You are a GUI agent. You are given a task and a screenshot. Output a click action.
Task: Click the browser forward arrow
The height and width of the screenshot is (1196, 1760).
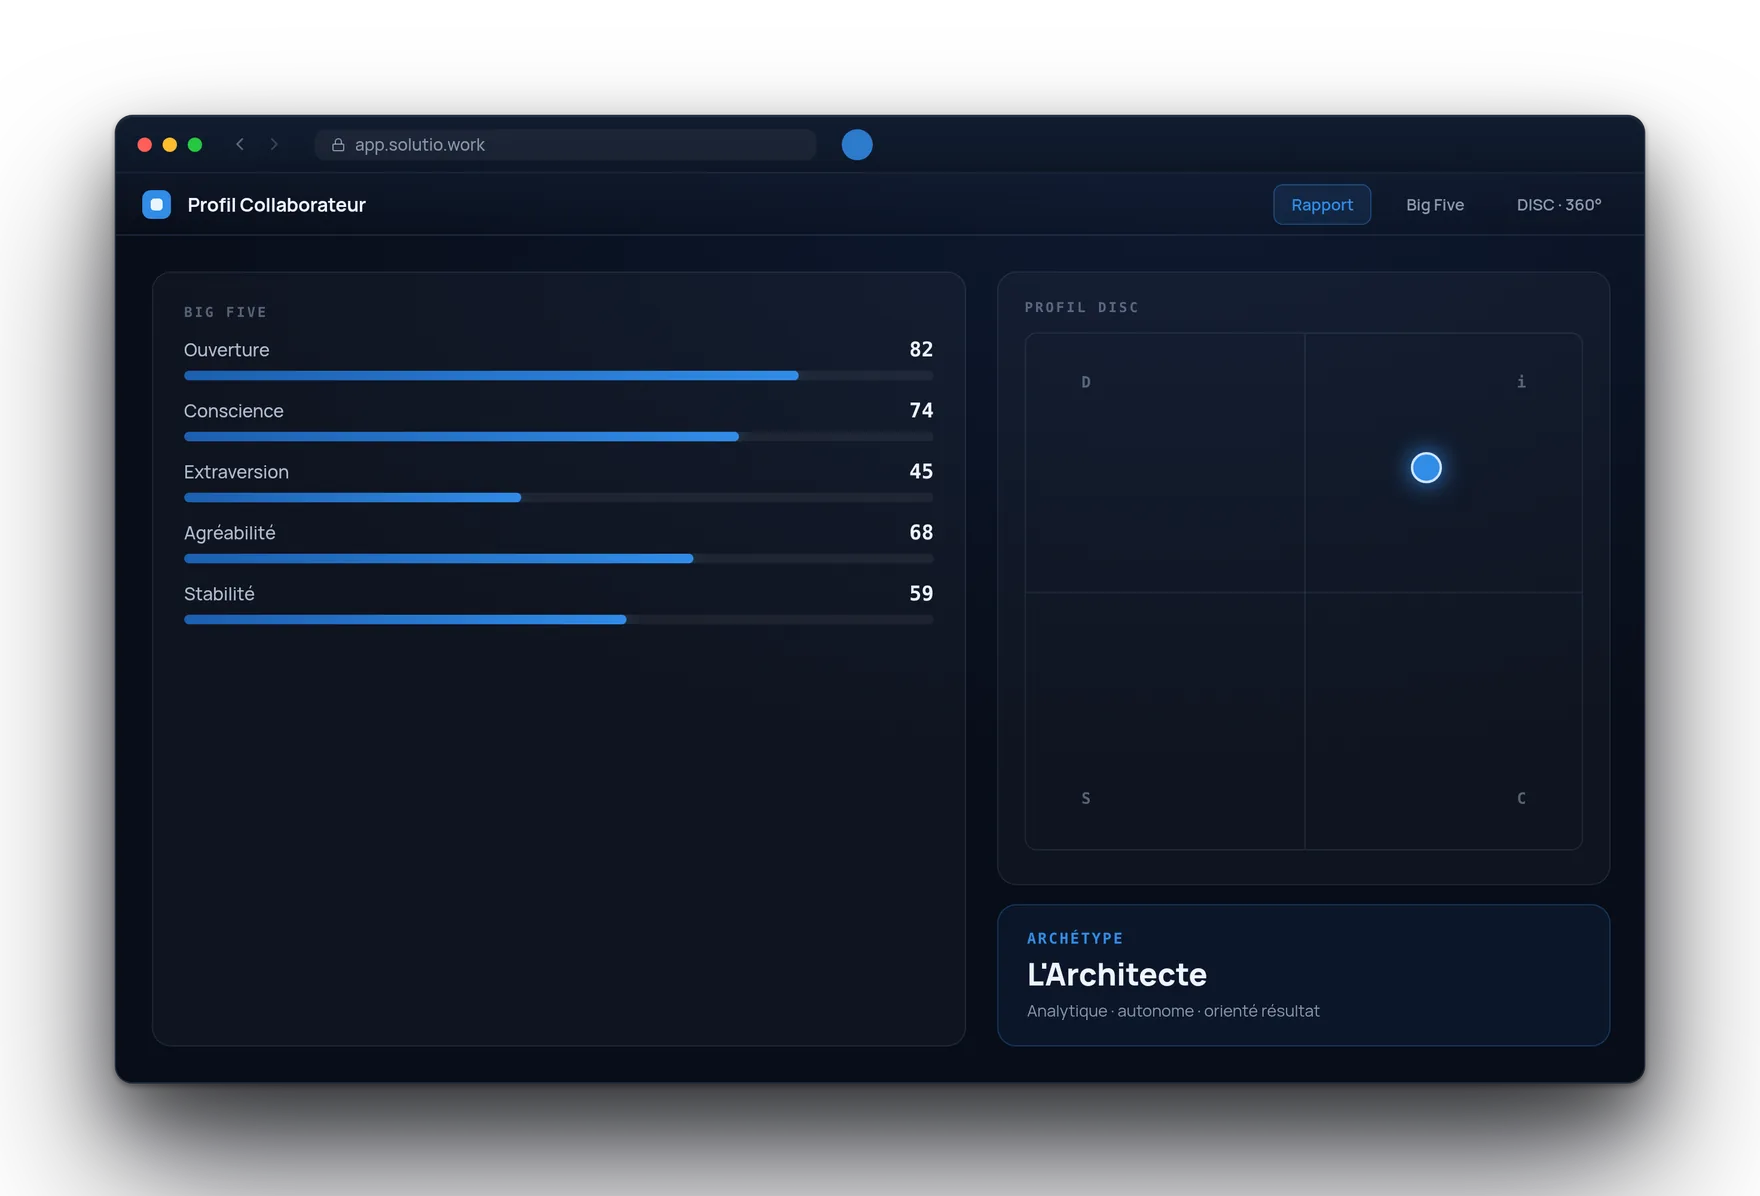274,144
